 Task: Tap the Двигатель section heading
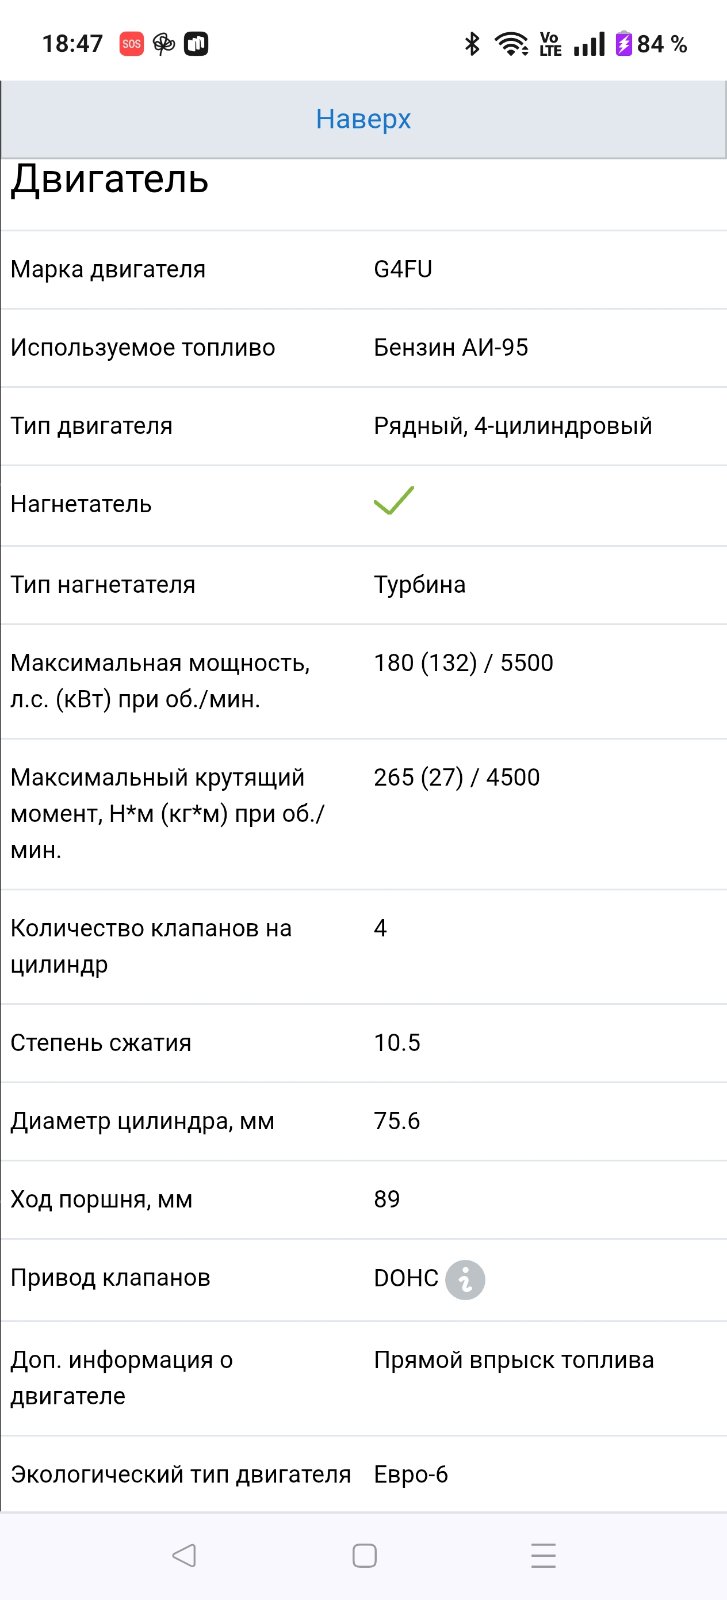point(110,179)
